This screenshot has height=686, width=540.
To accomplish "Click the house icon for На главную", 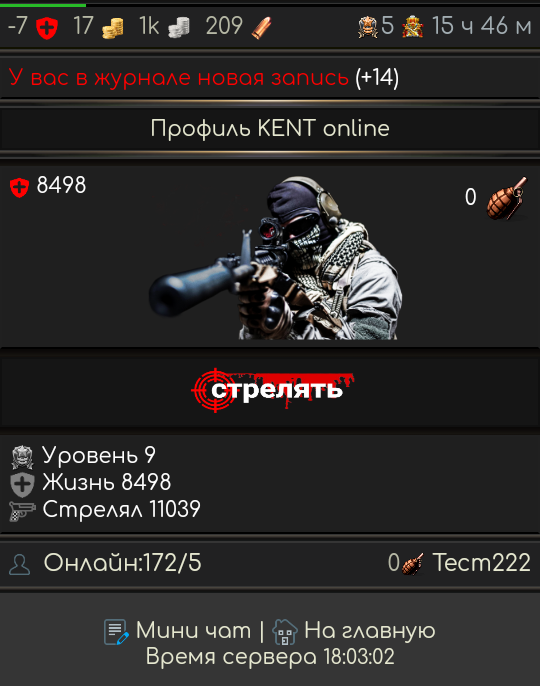I will tap(285, 631).
